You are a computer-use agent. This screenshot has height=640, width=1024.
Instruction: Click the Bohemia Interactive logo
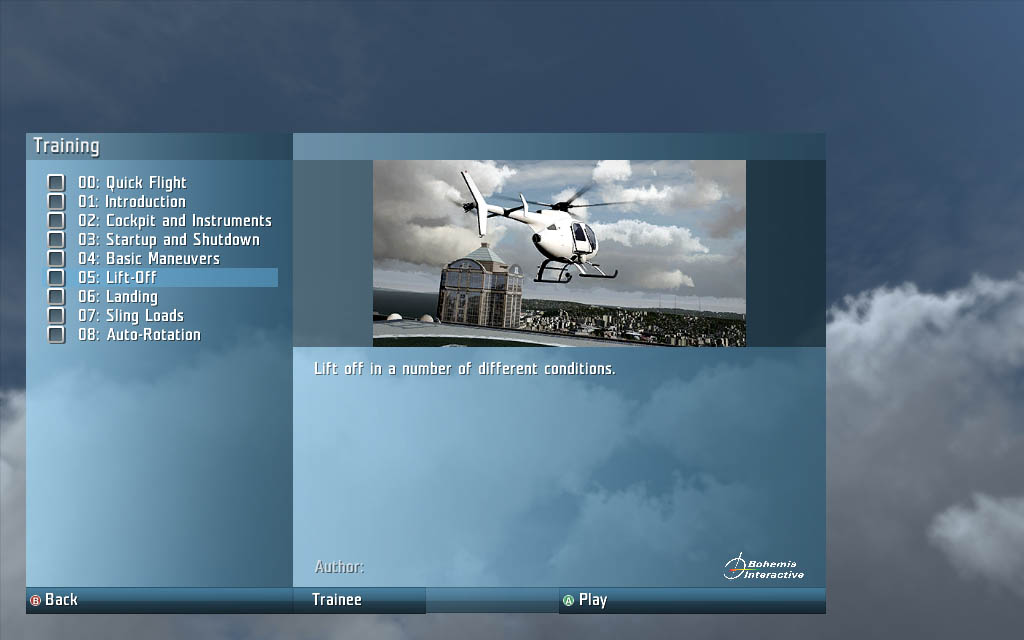(764, 567)
